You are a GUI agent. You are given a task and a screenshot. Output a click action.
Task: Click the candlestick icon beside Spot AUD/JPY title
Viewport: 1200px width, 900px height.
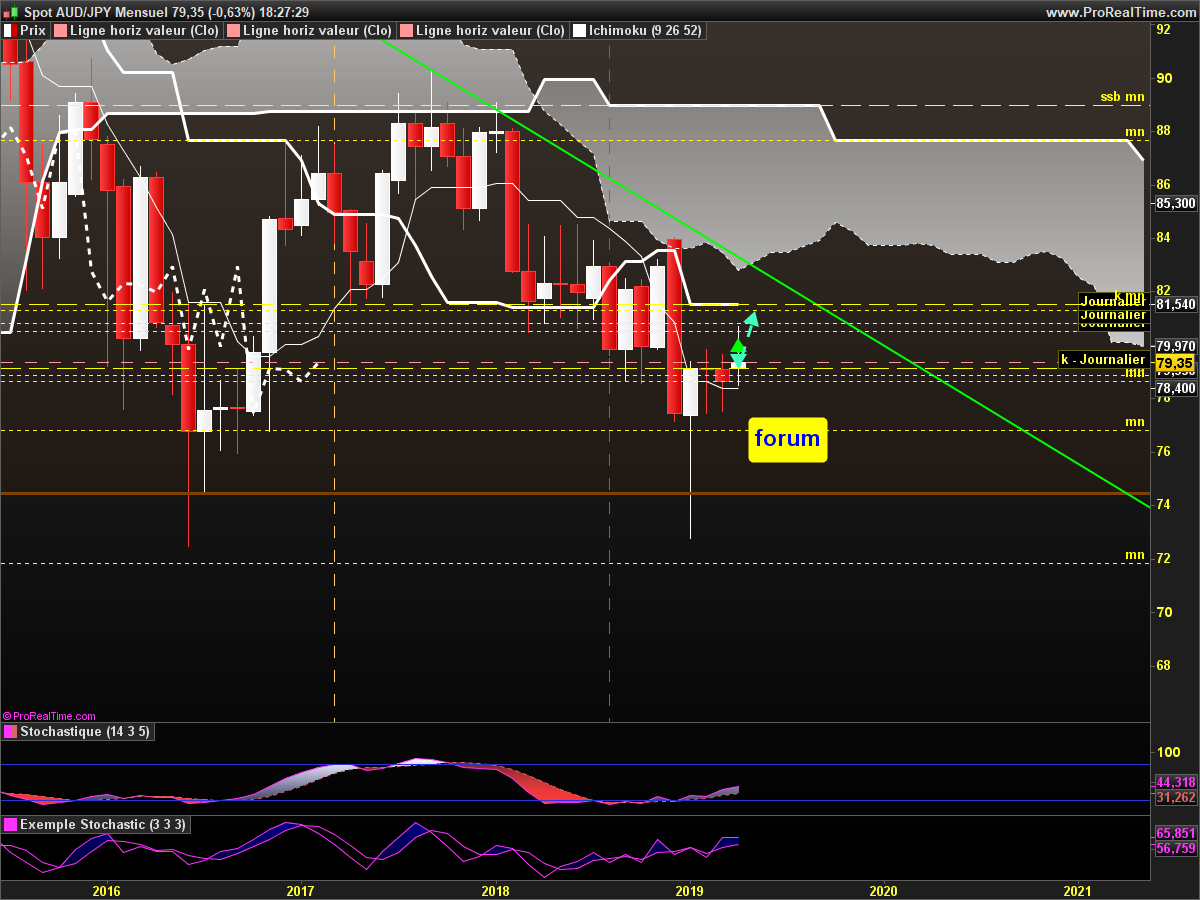click(x=12, y=12)
